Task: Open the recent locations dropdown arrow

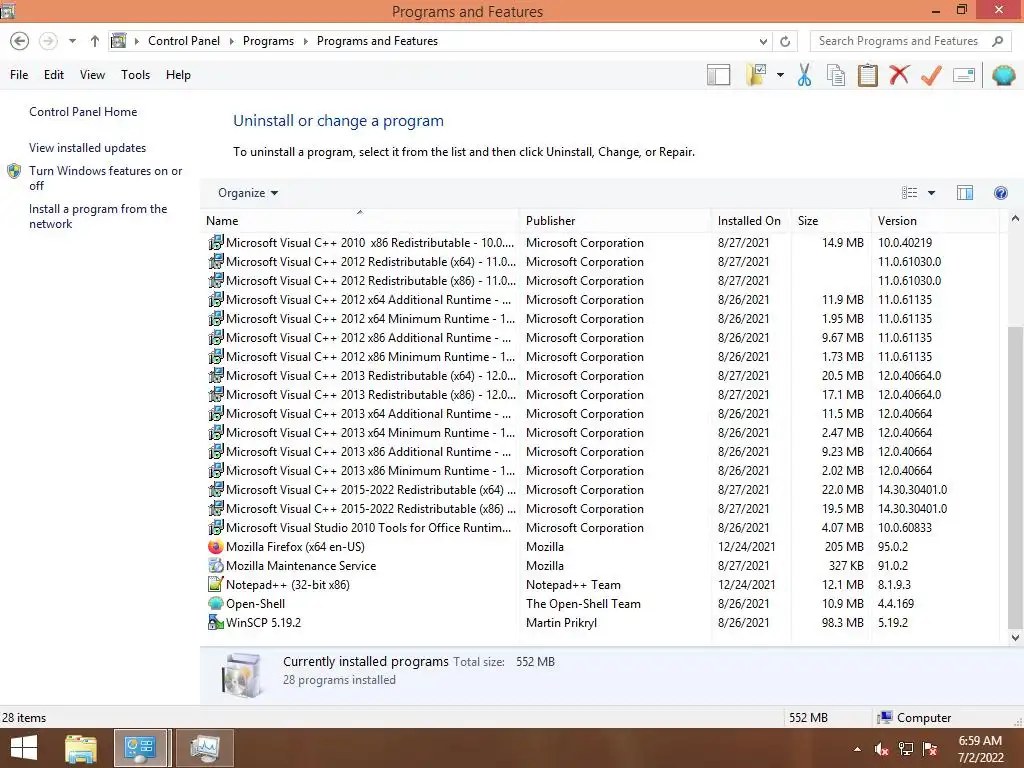Action: [x=72, y=41]
